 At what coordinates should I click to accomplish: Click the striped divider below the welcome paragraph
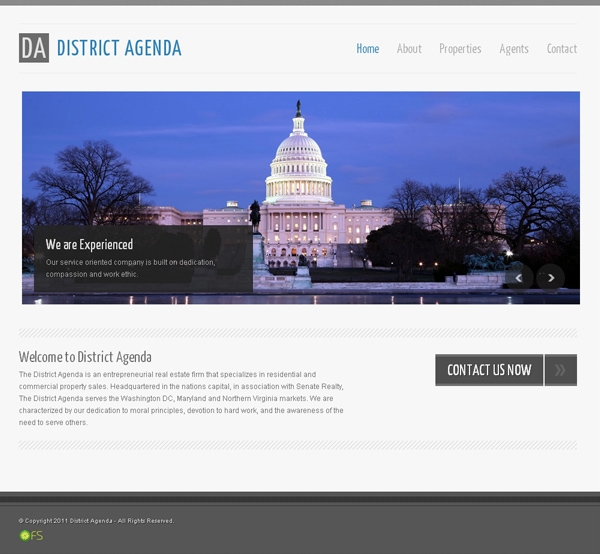(298, 445)
